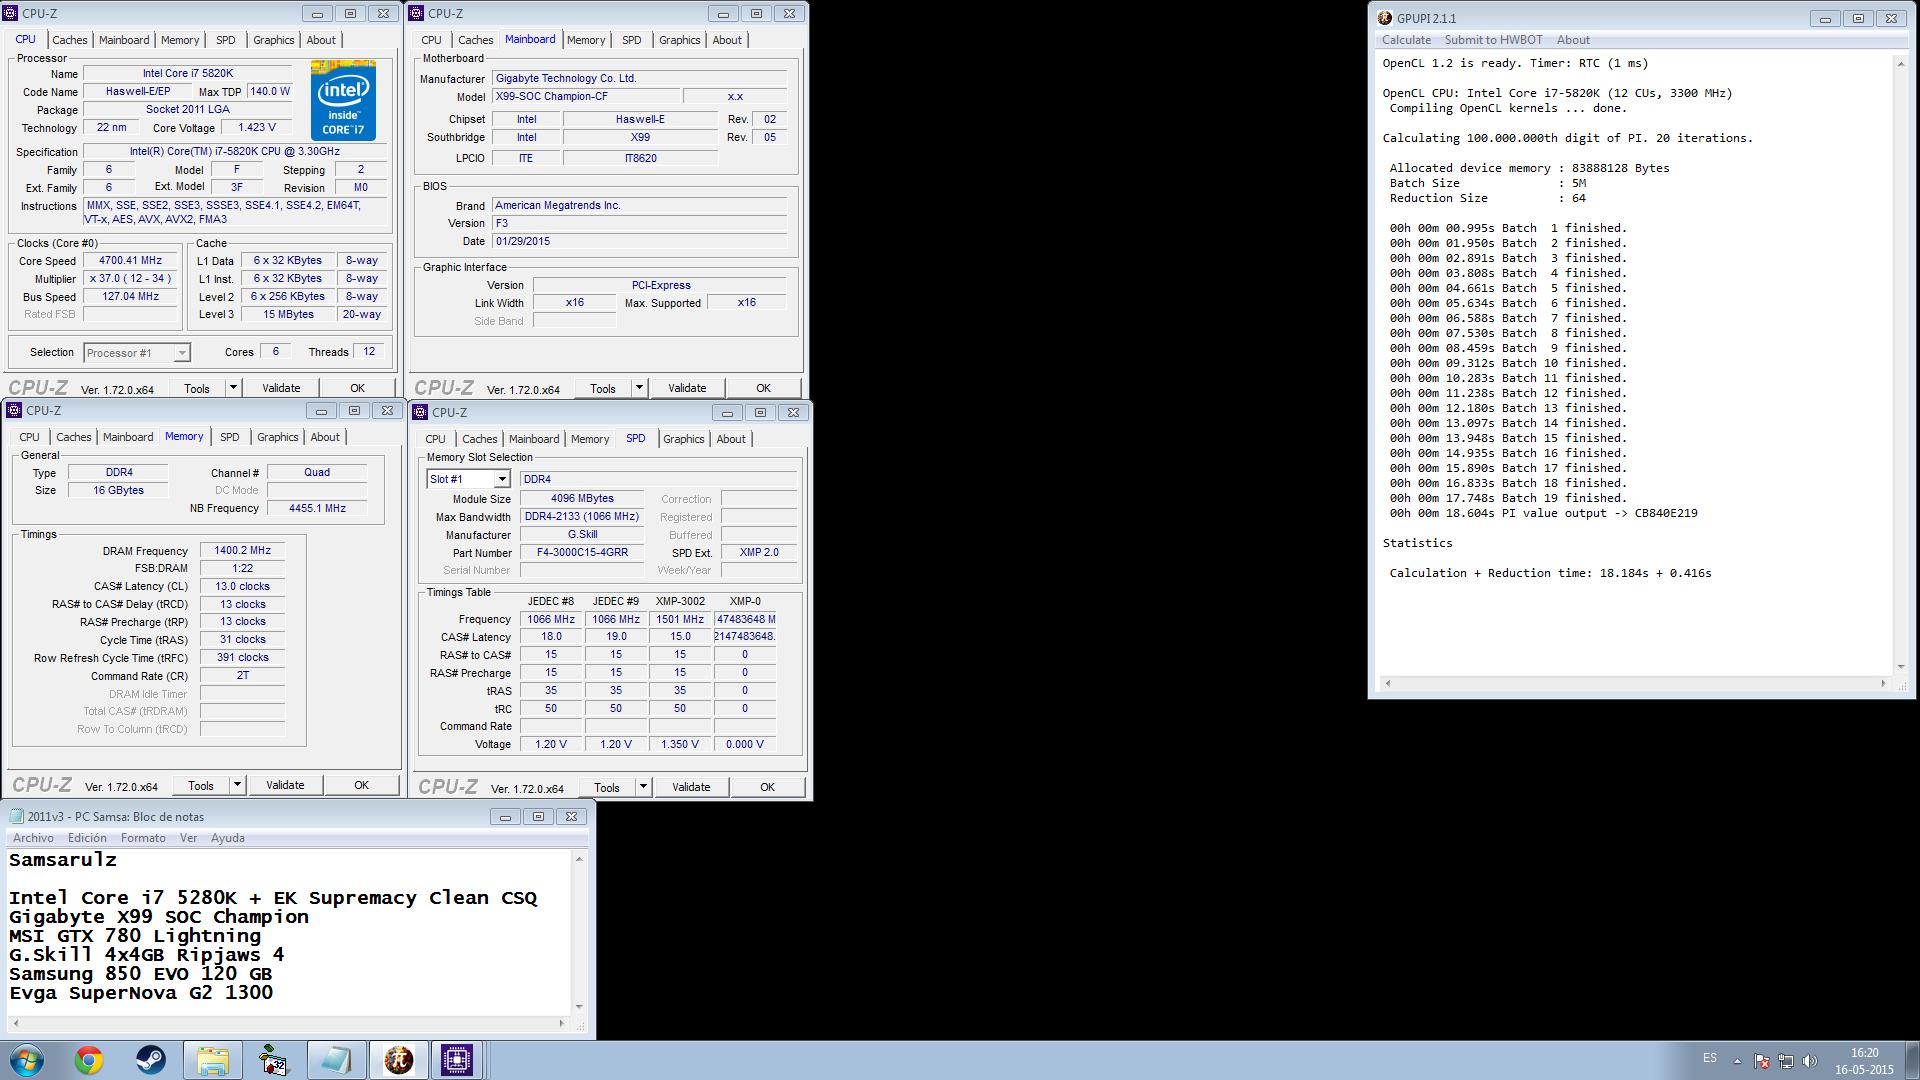1920x1080 pixels.
Task: Click Validate in CPU-Z Motherboard window
Action: [687, 388]
